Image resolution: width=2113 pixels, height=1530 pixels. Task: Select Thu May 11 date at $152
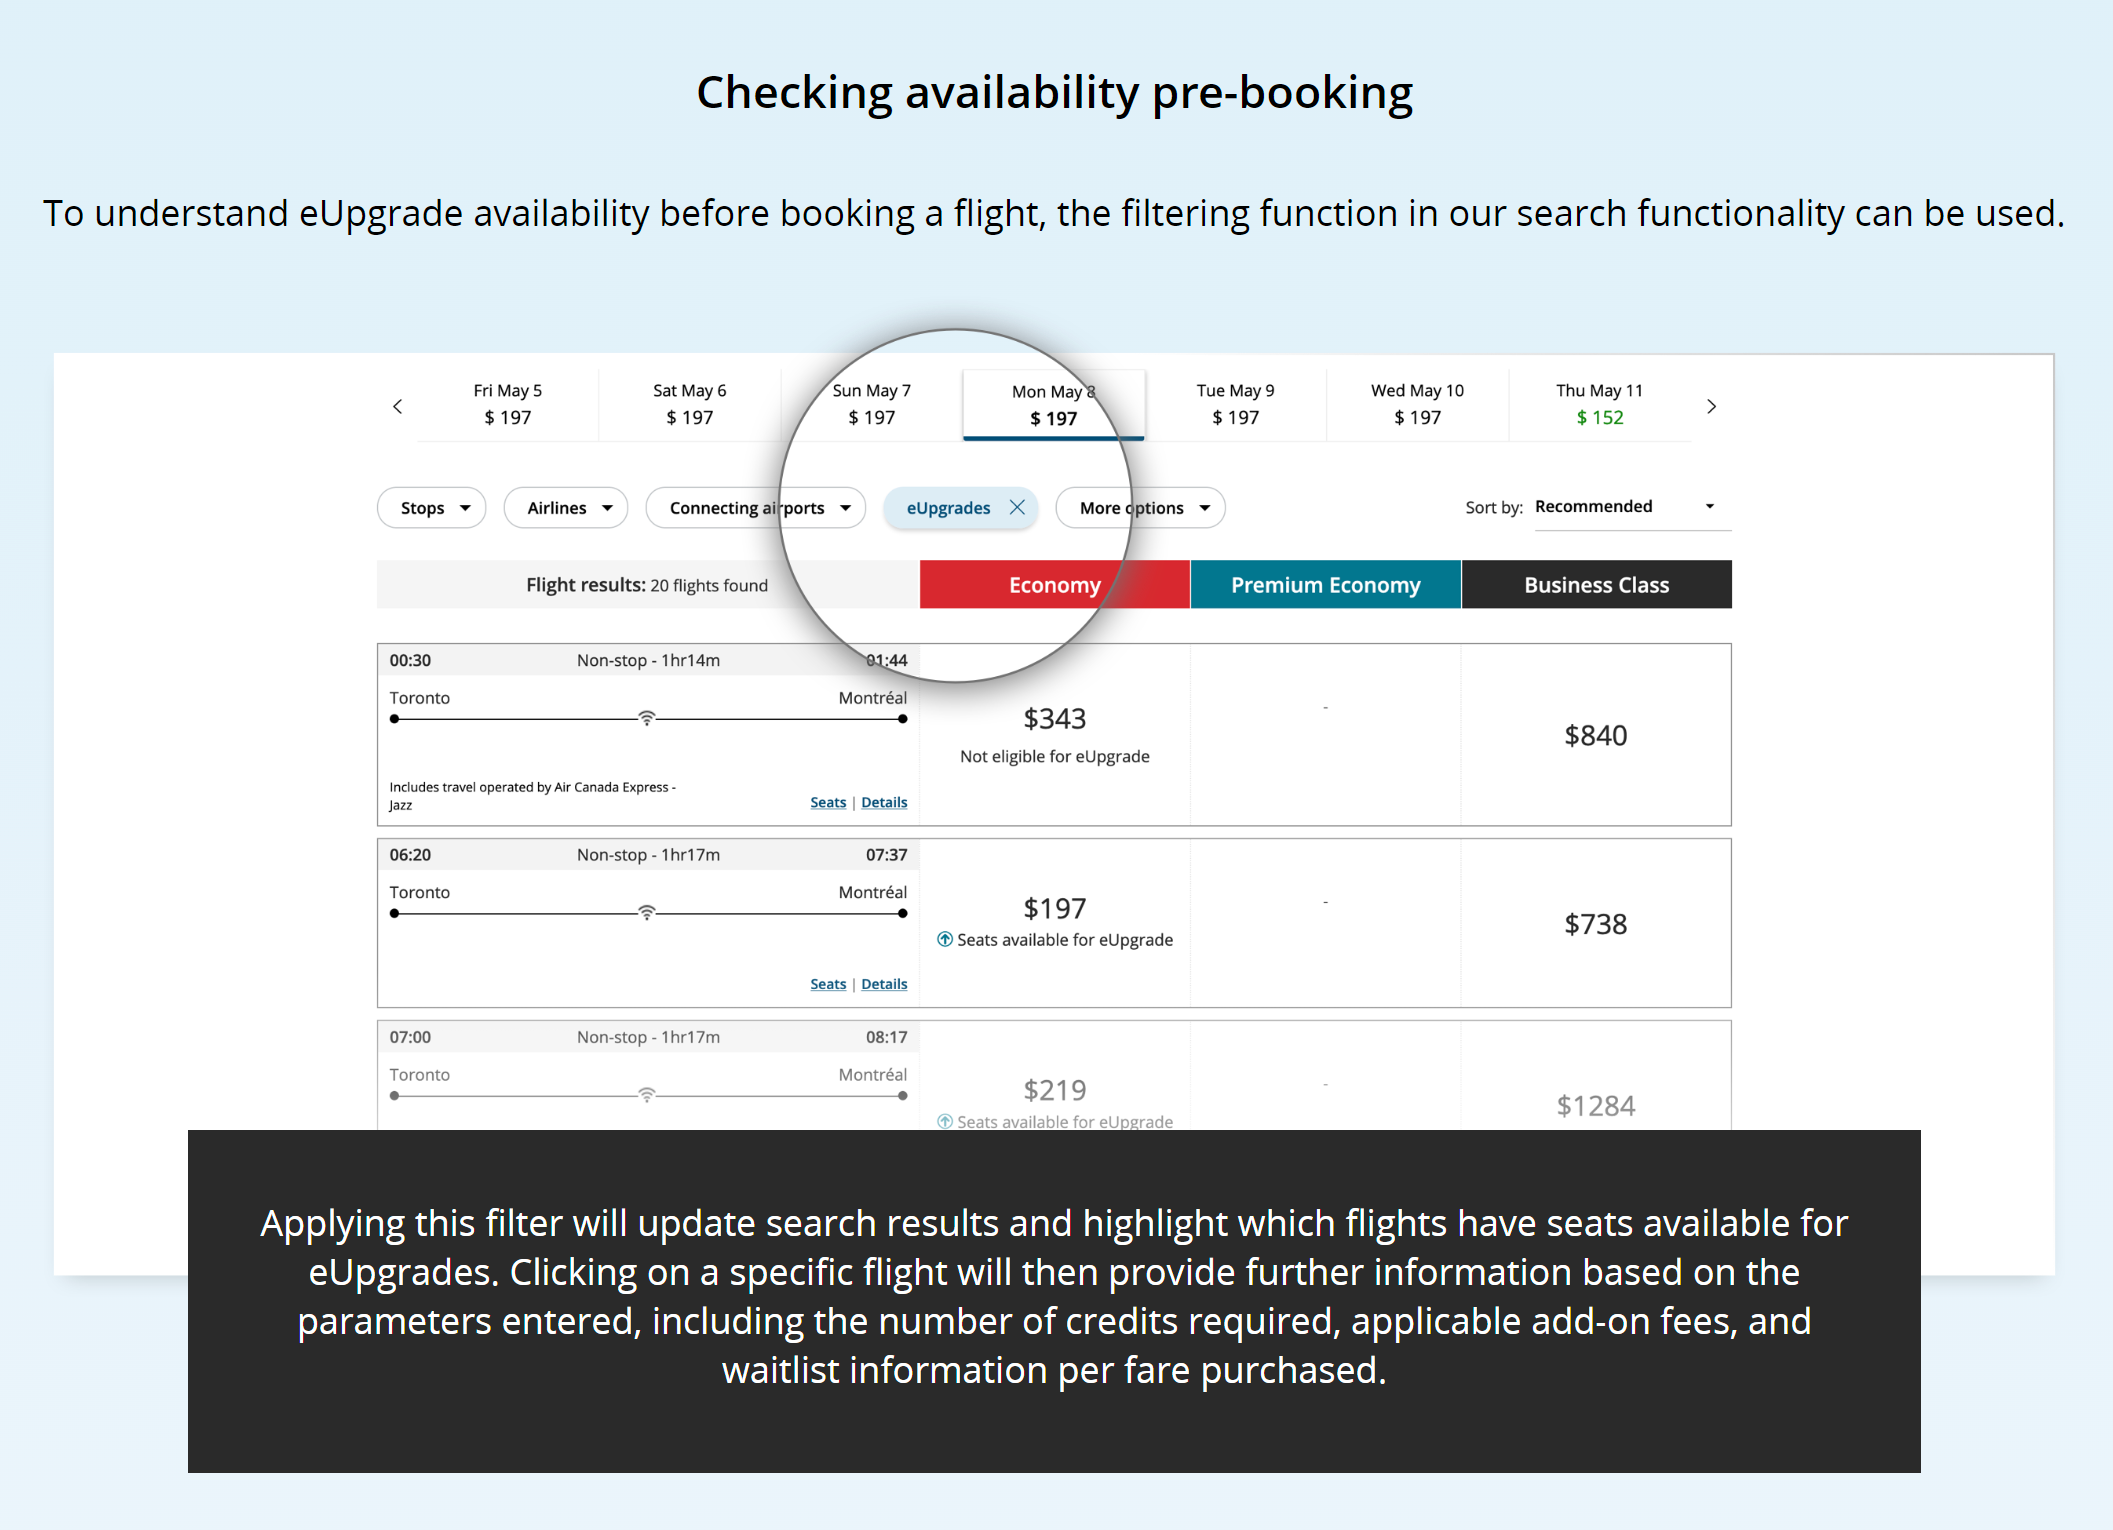(x=1600, y=404)
